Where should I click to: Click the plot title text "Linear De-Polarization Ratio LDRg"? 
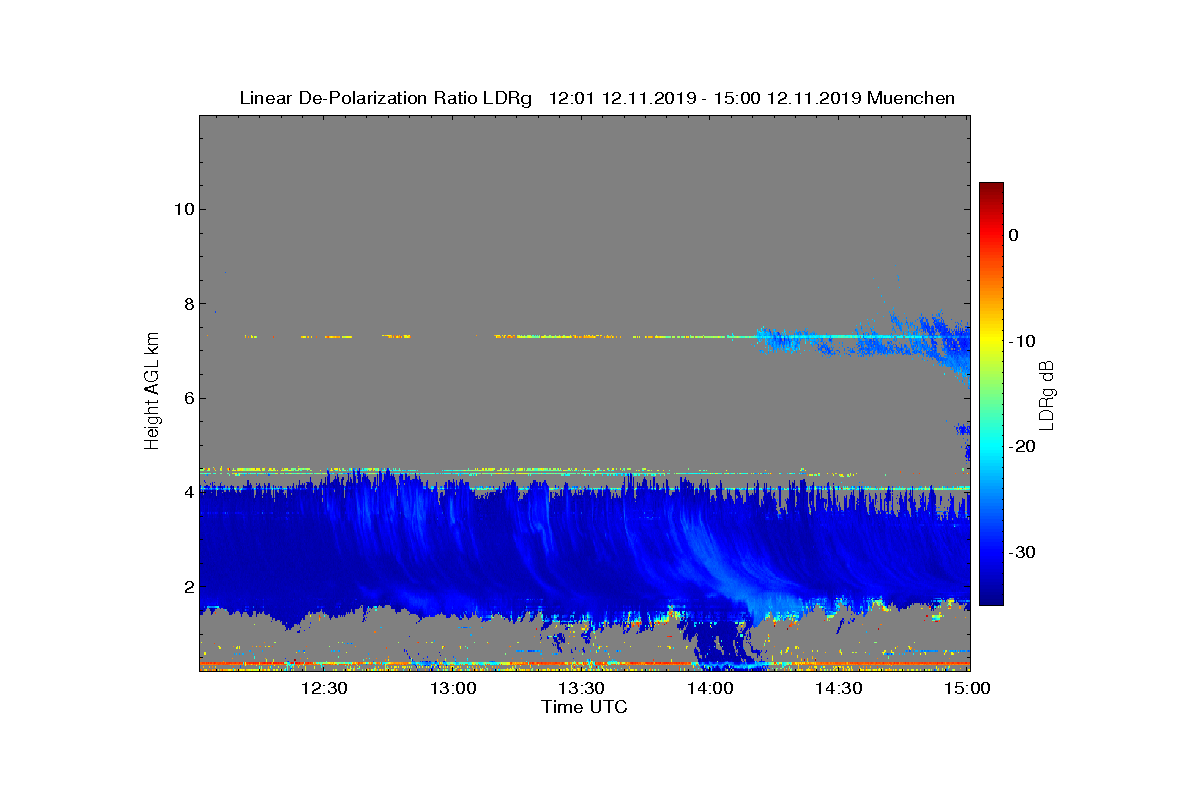pos(386,98)
